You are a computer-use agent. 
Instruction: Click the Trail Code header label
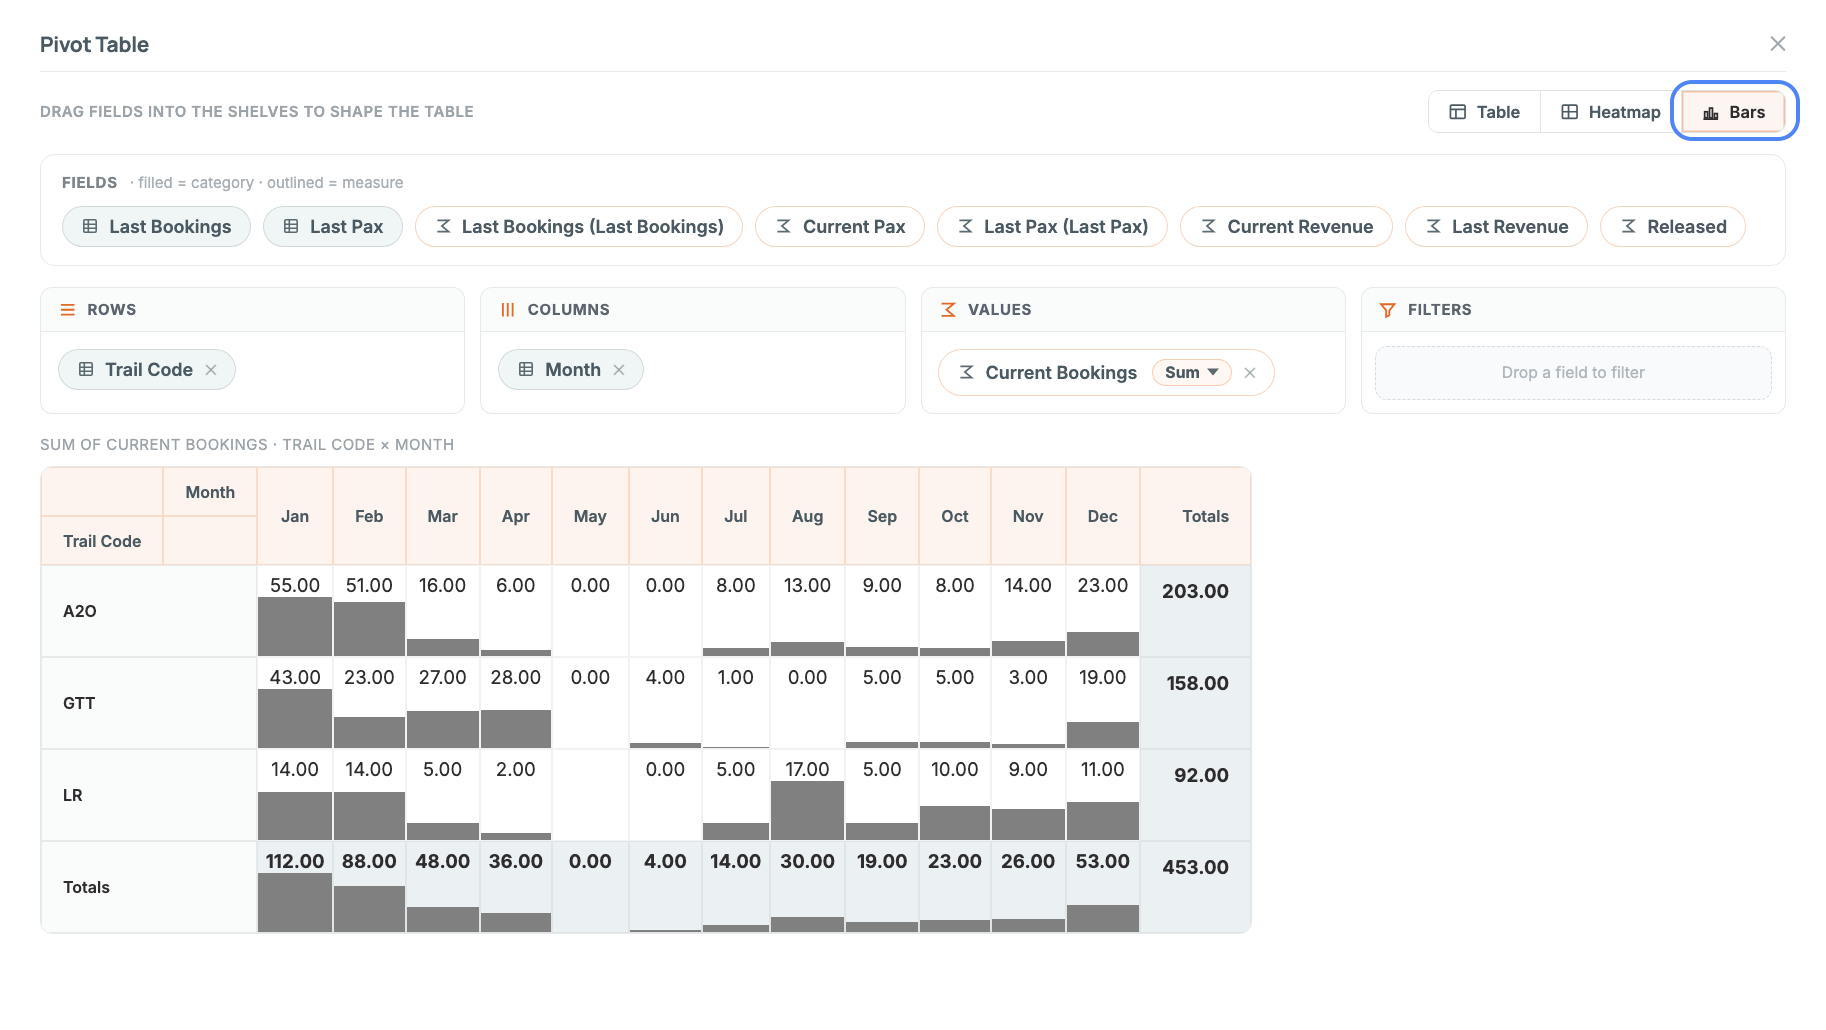point(102,541)
